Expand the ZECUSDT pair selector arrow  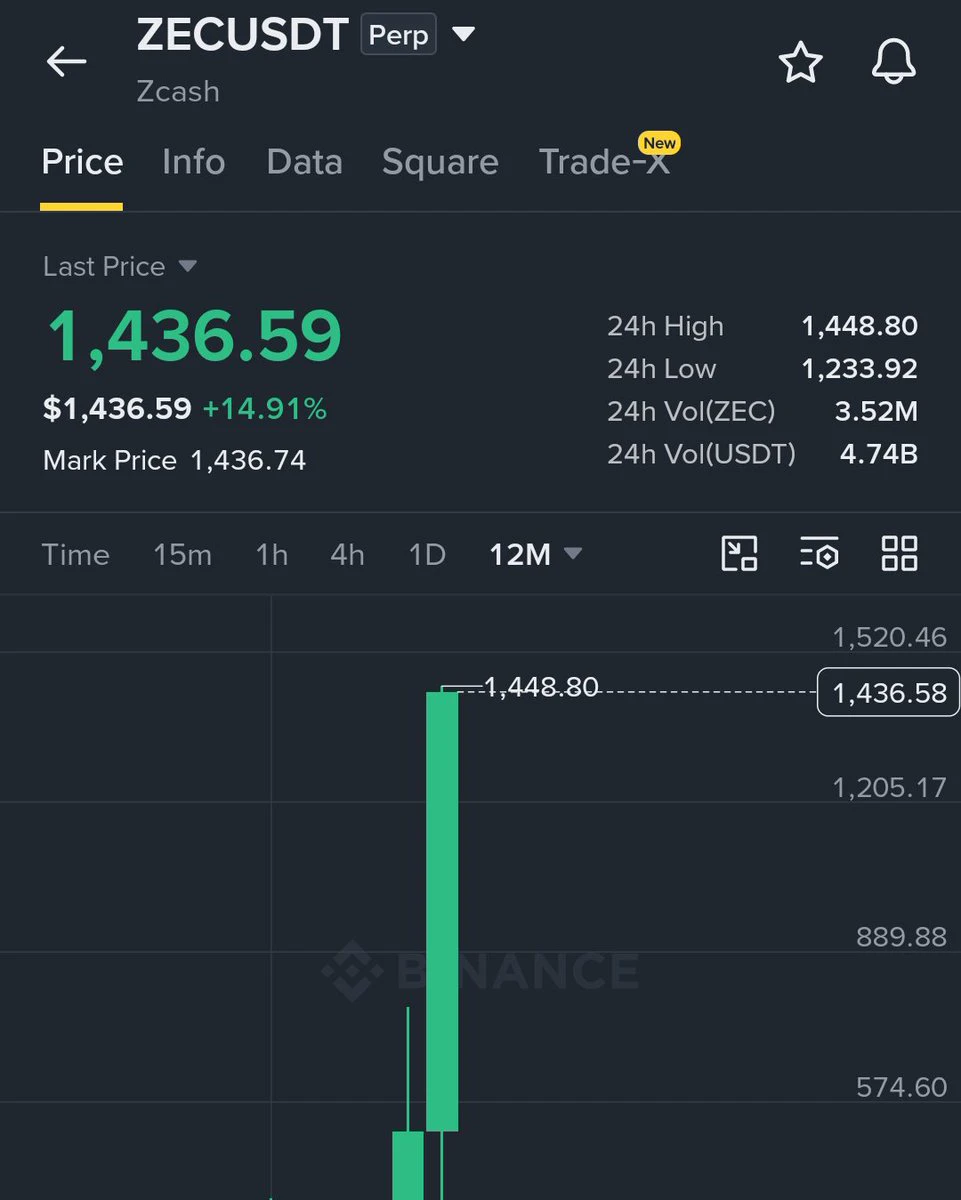pyautogui.click(x=463, y=35)
